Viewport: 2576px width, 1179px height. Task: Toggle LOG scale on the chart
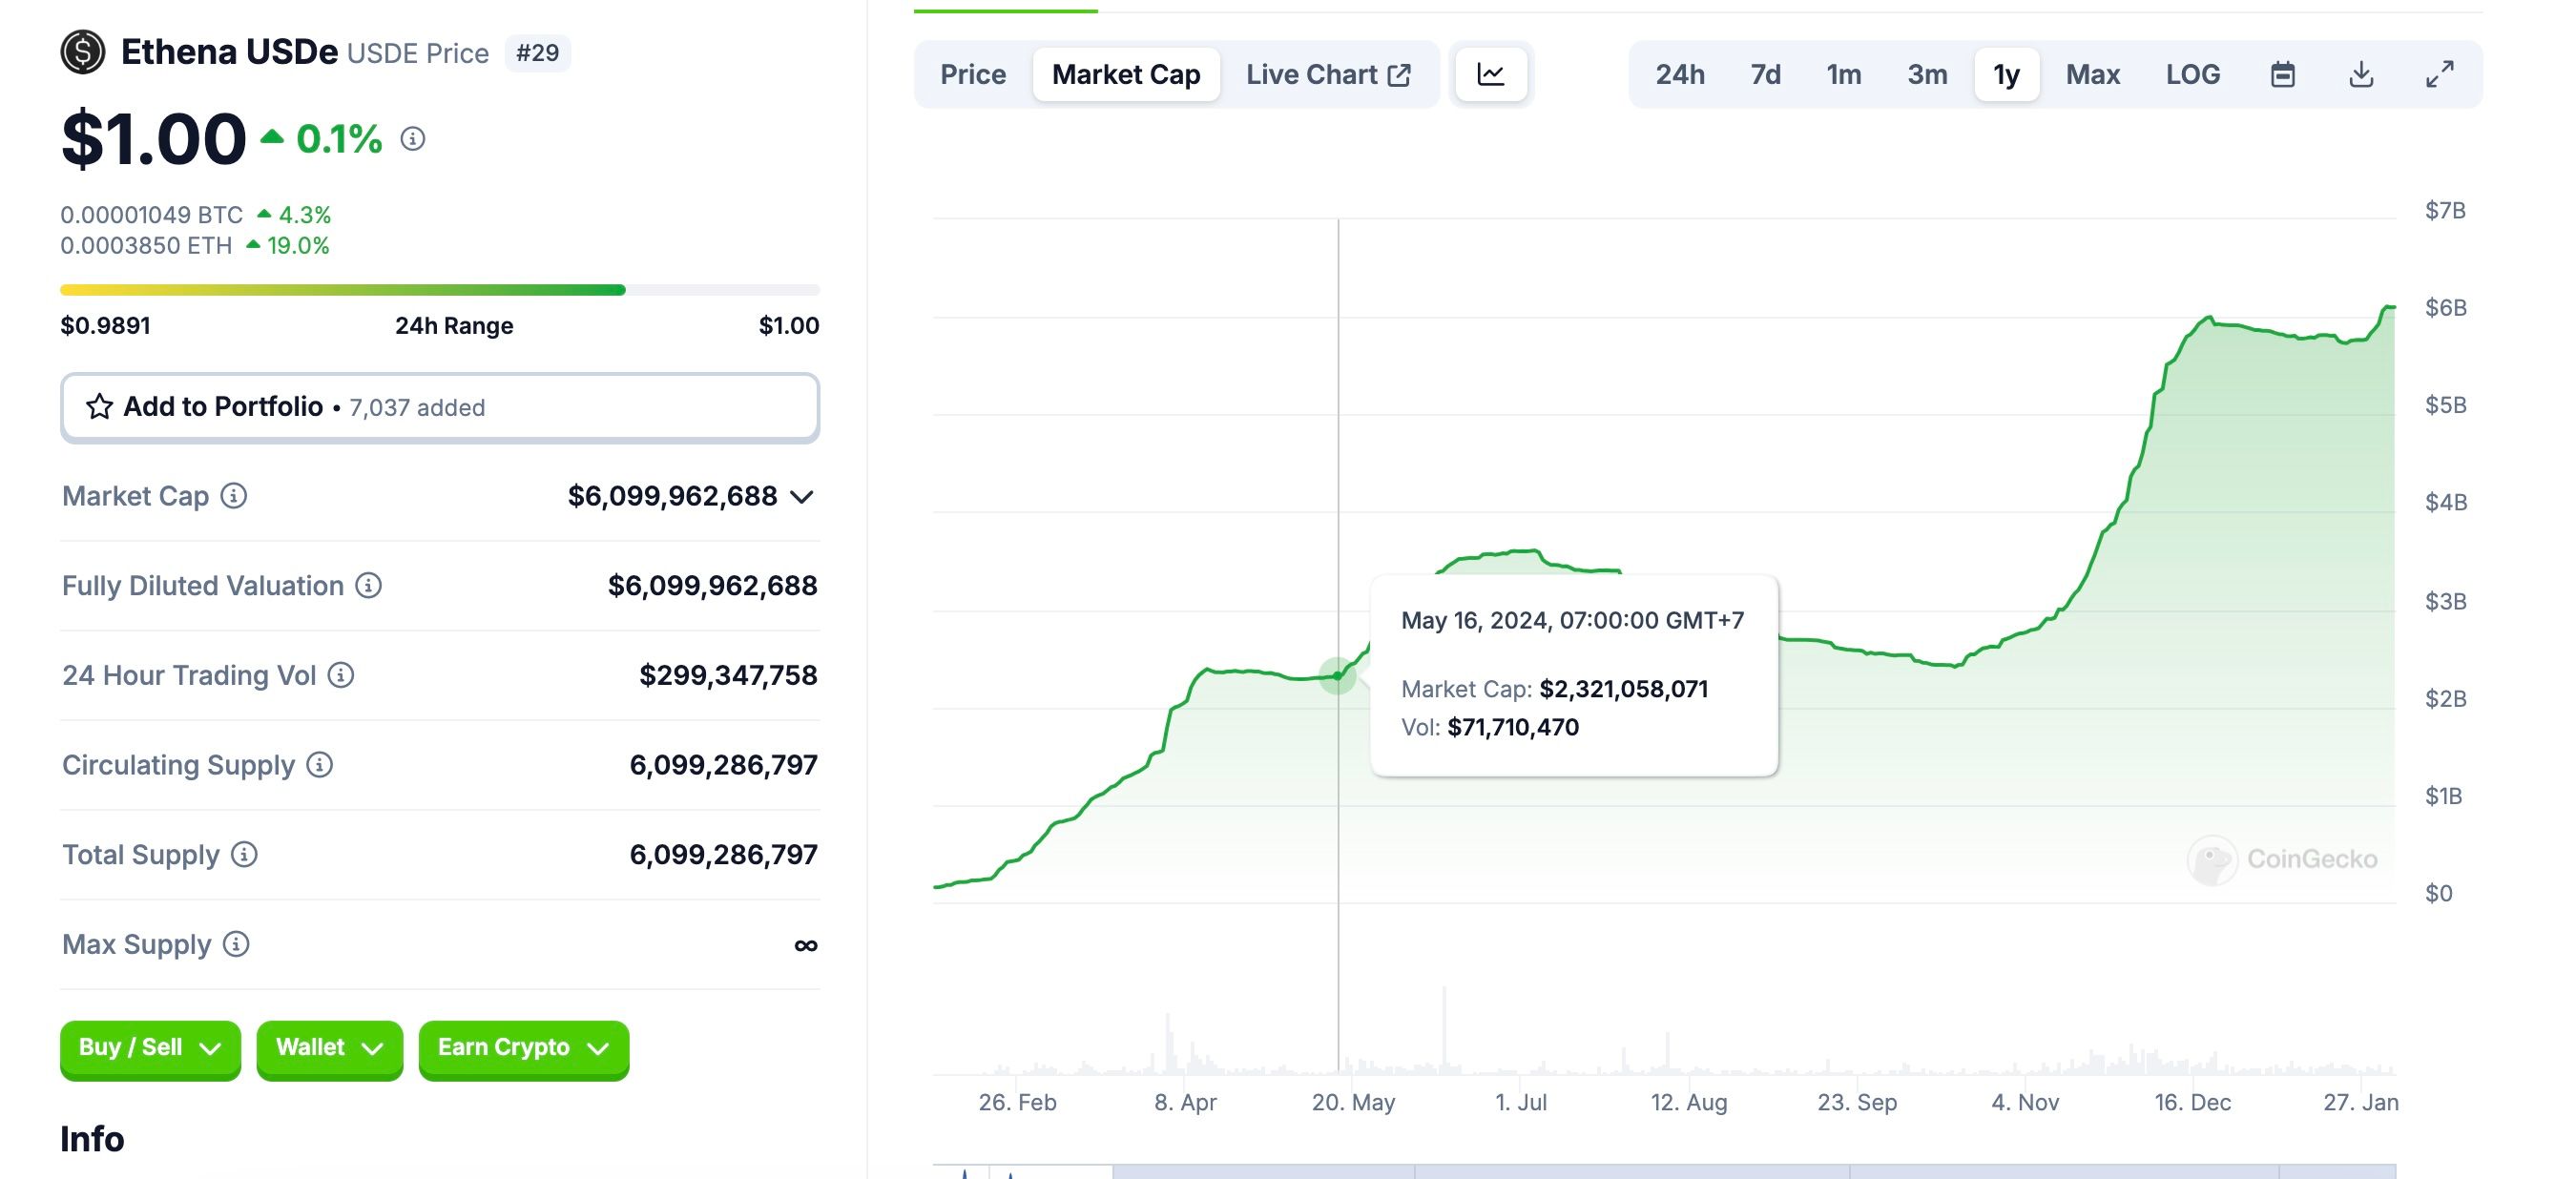point(2192,74)
